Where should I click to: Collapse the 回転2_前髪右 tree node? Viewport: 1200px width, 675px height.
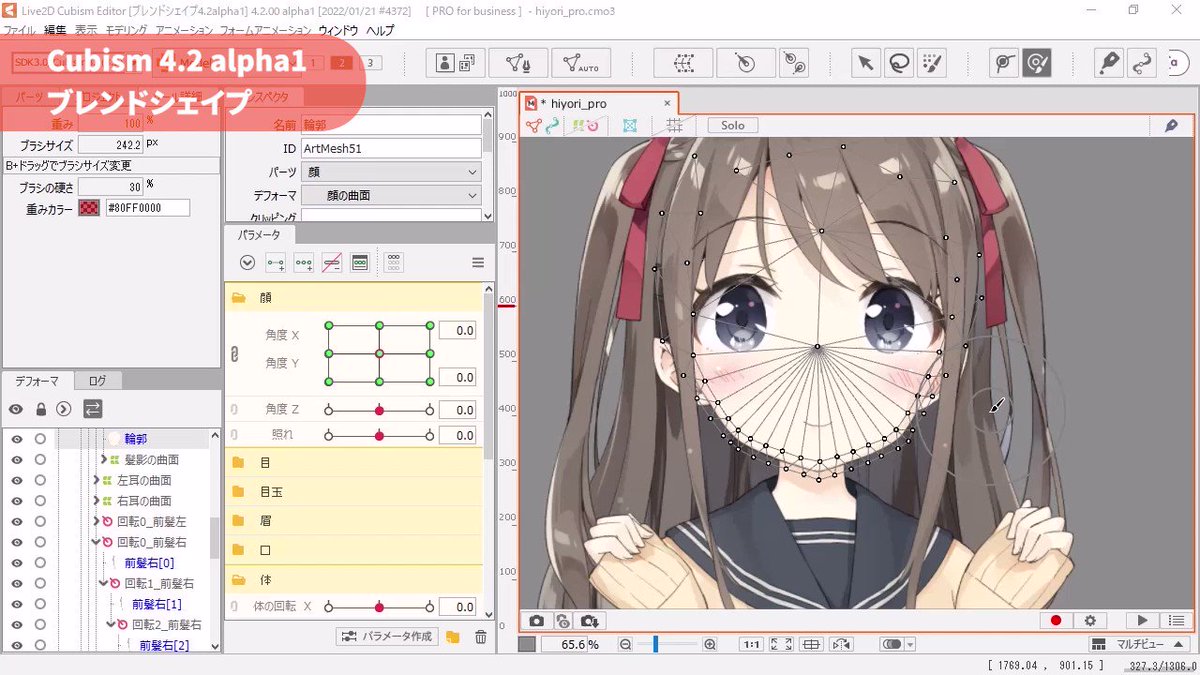tap(112, 625)
